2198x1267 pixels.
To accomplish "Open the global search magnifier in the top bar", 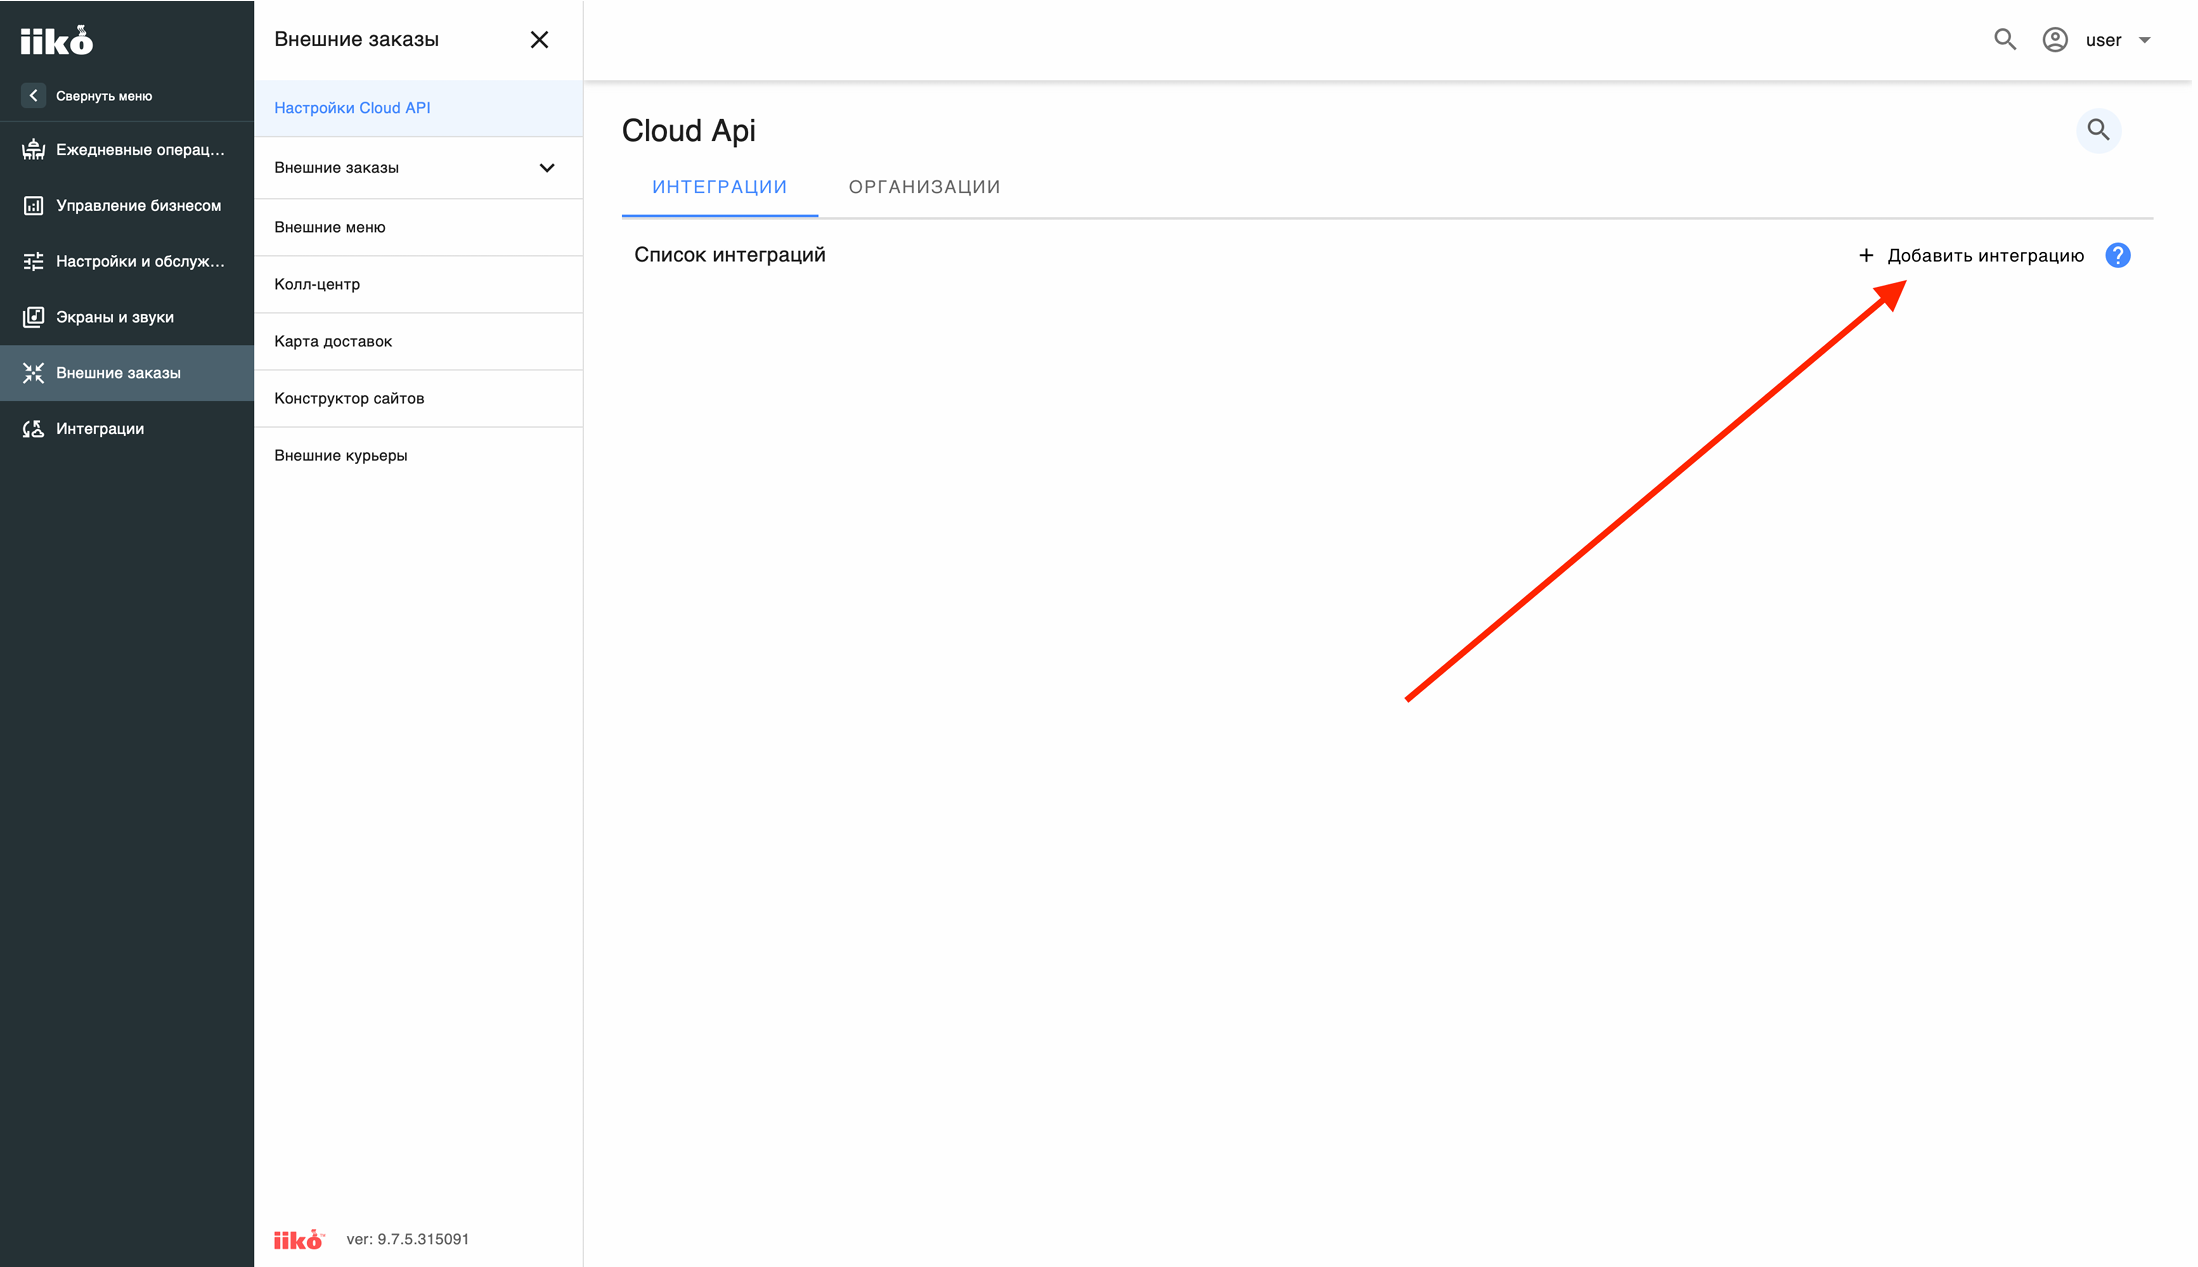I will [2004, 39].
